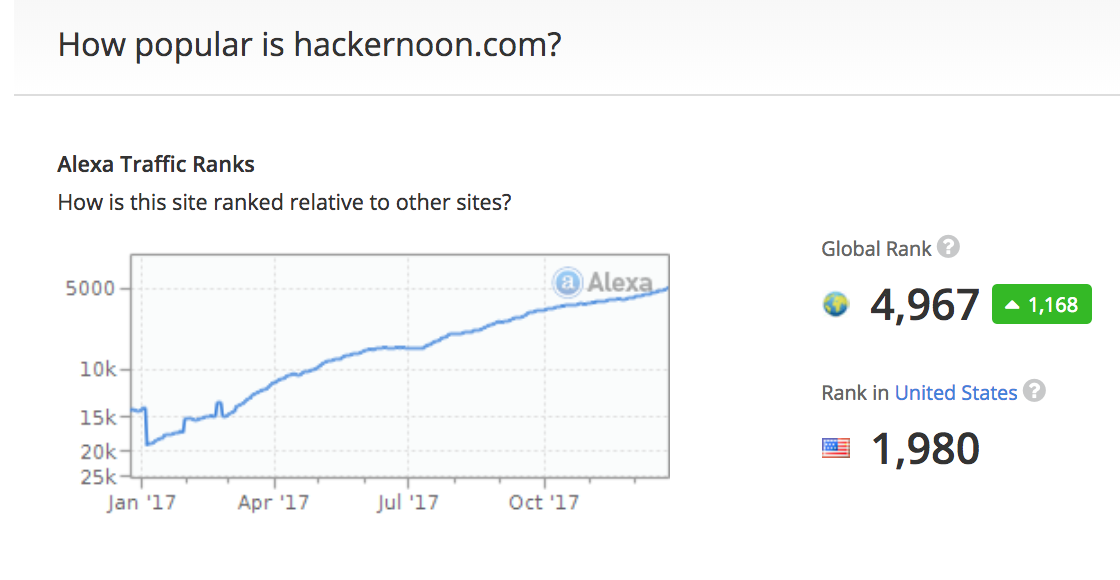
Task: Click the Jan '17 label on the chart axis
Action: (142, 502)
